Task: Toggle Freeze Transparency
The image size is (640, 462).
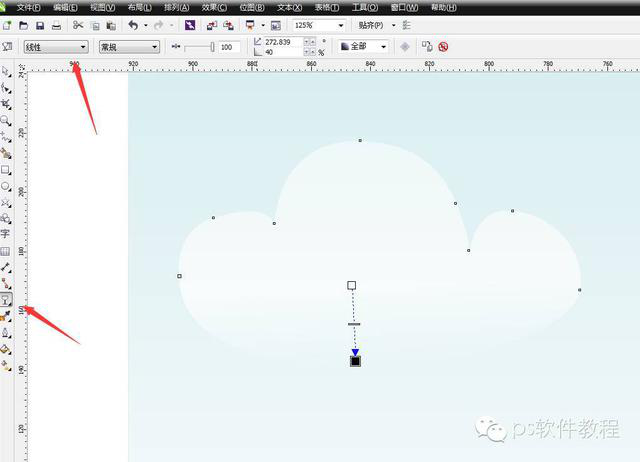Action: click(x=404, y=47)
